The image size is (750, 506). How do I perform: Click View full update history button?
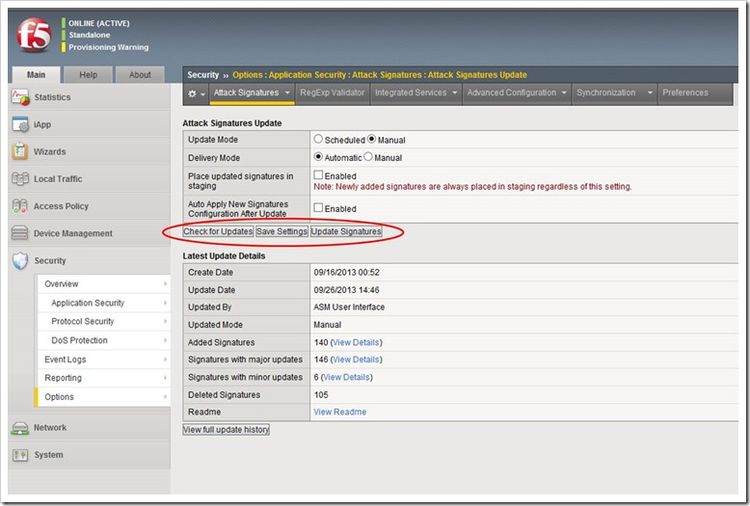(226, 430)
